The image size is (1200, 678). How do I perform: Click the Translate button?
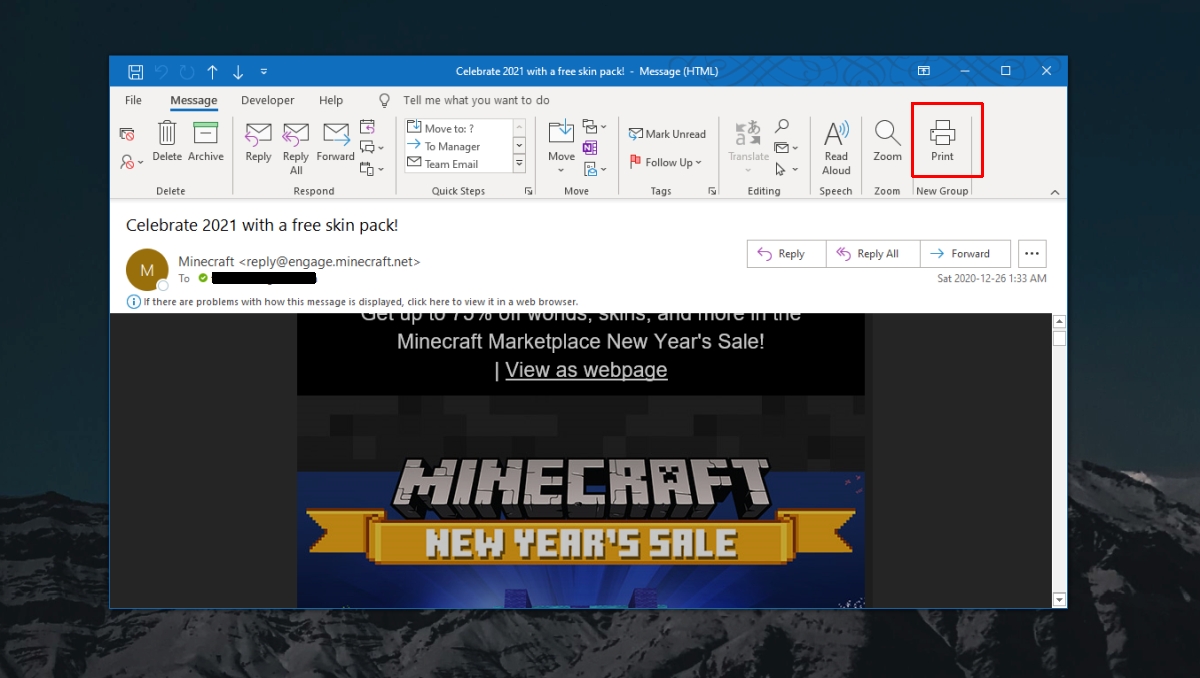[x=749, y=147]
